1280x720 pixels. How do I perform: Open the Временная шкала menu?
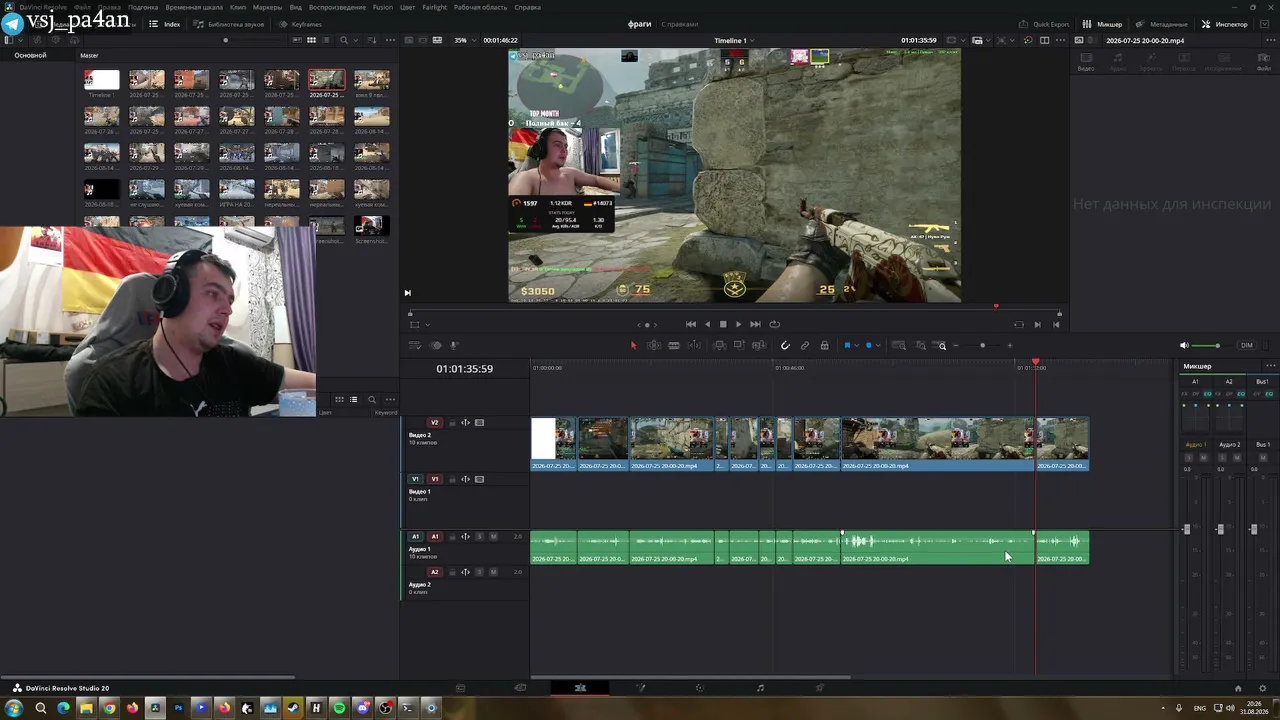click(194, 7)
